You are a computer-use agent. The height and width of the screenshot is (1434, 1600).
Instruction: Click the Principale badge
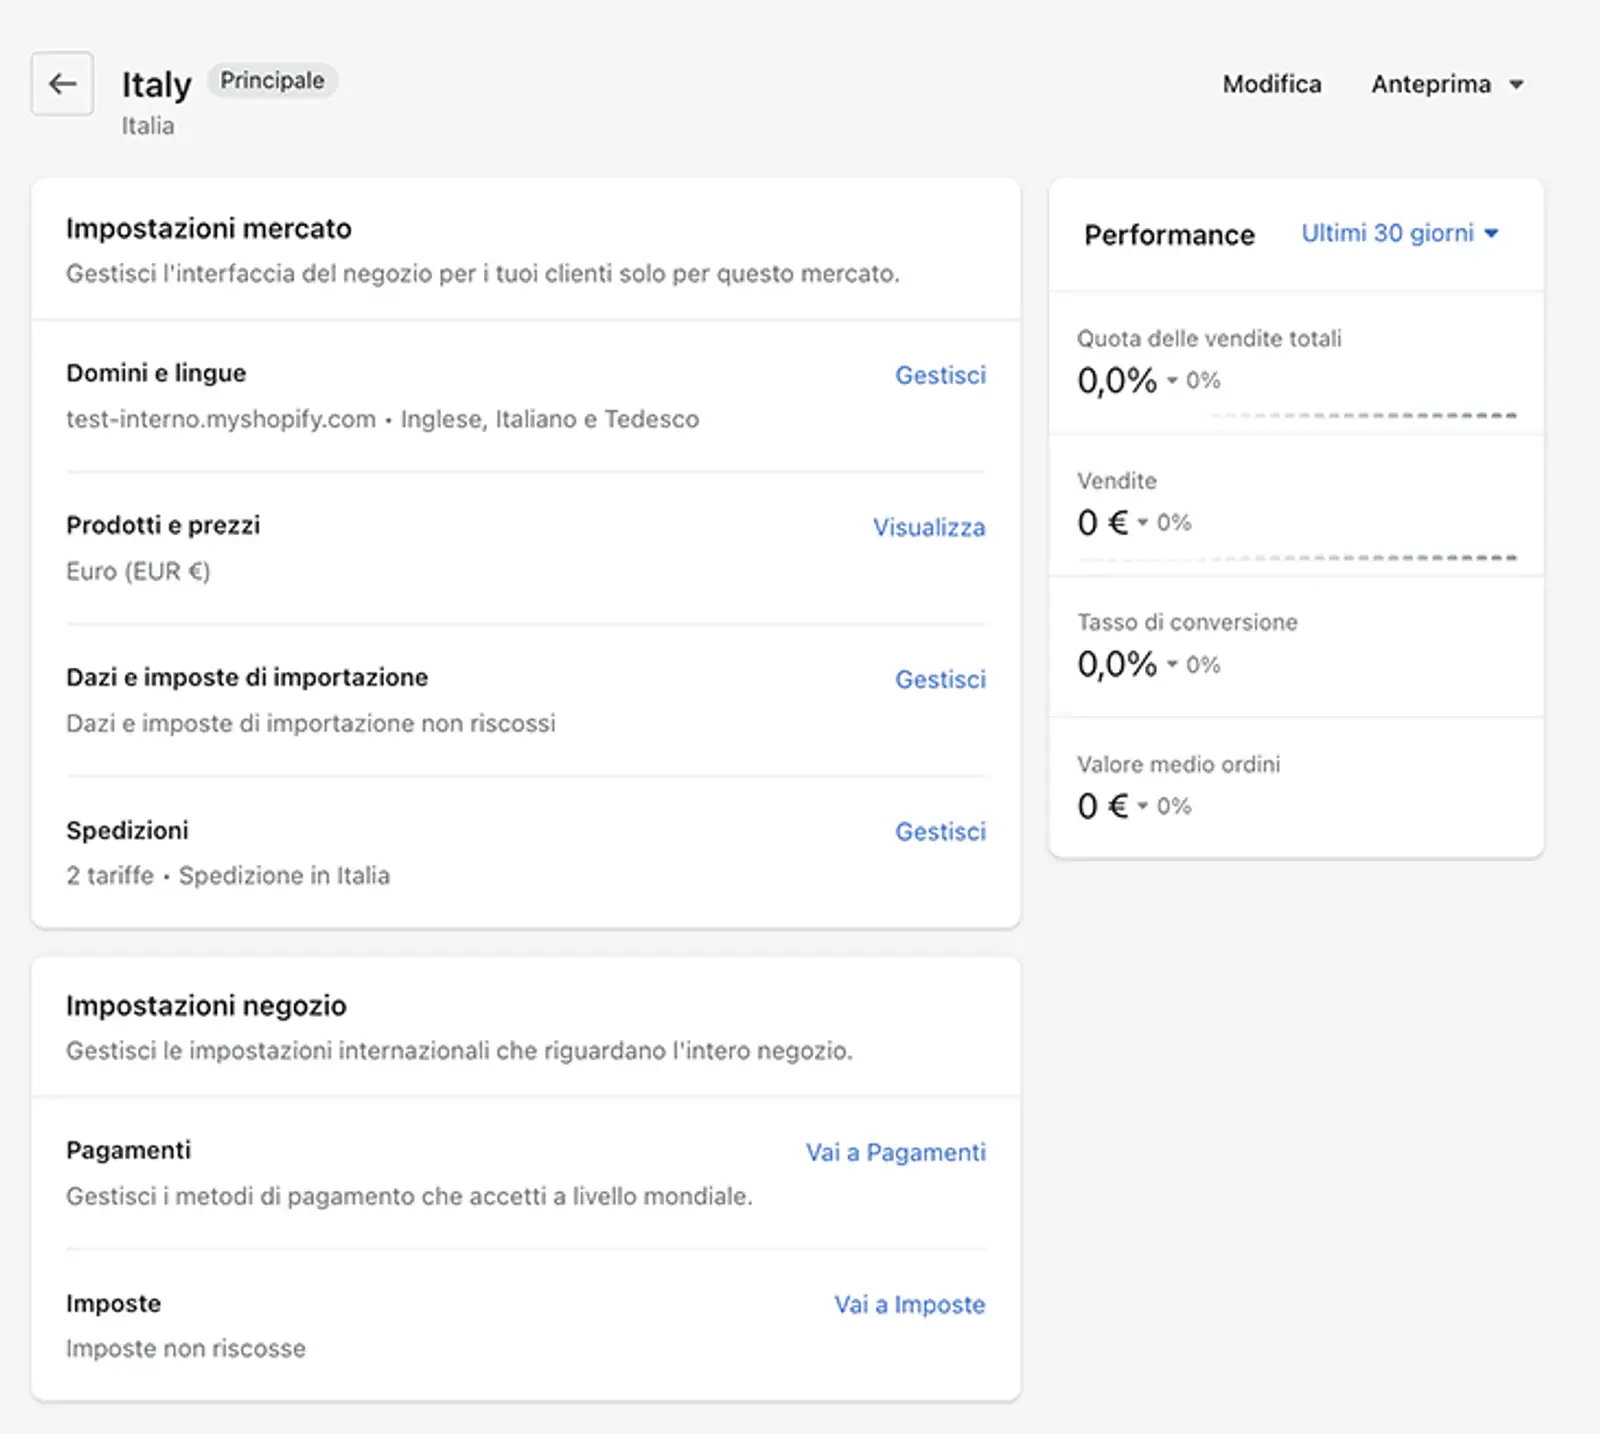pos(272,80)
